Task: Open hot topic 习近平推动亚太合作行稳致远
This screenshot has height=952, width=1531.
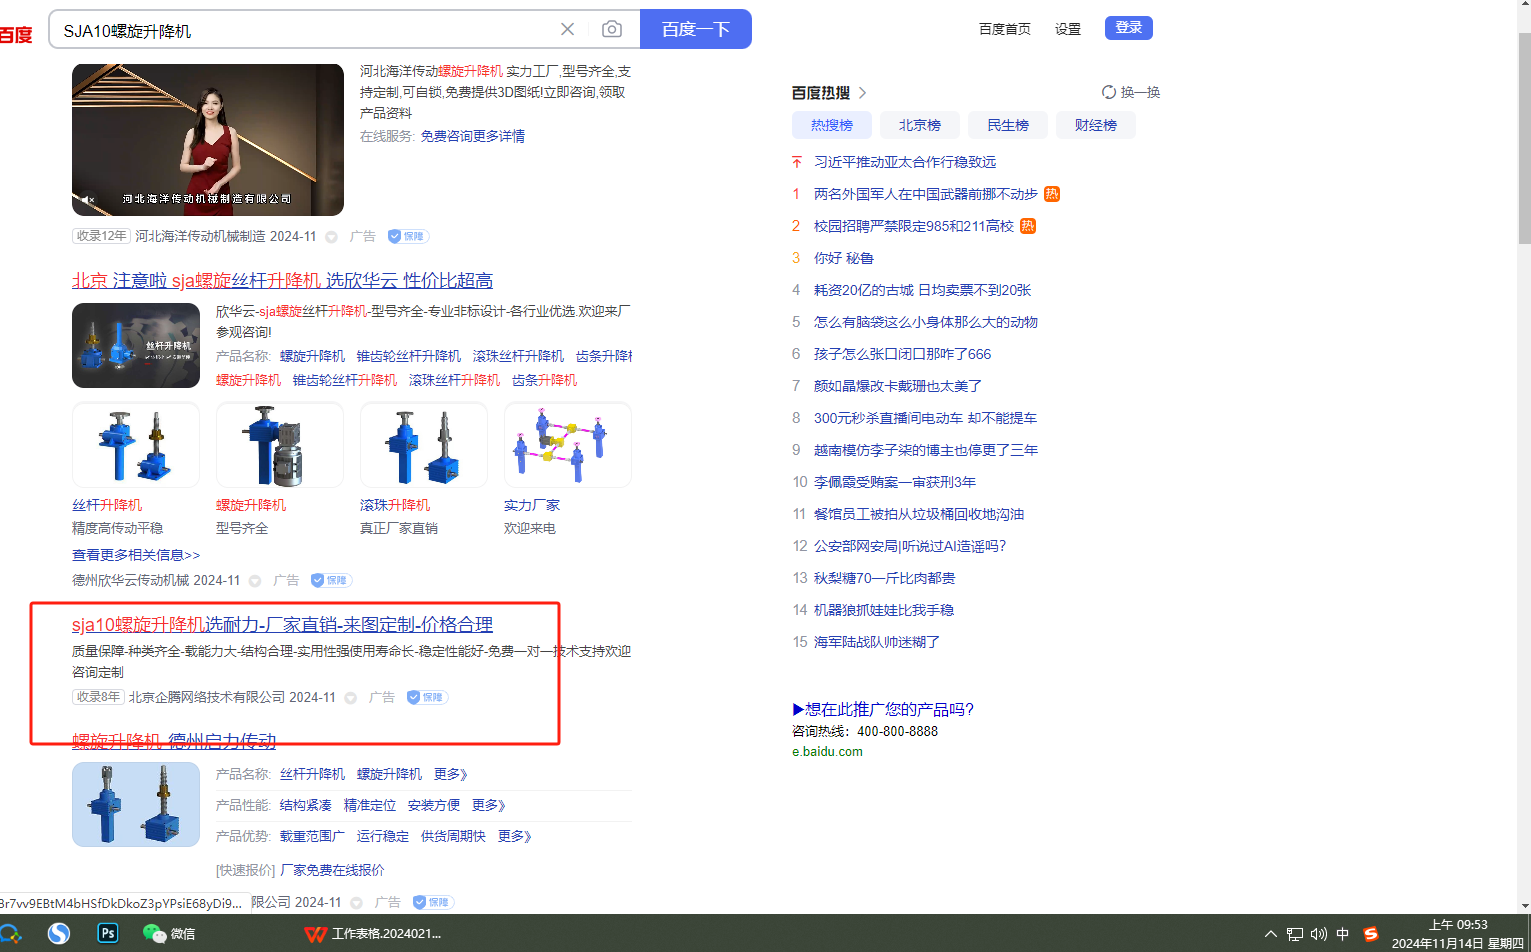Action: [905, 162]
